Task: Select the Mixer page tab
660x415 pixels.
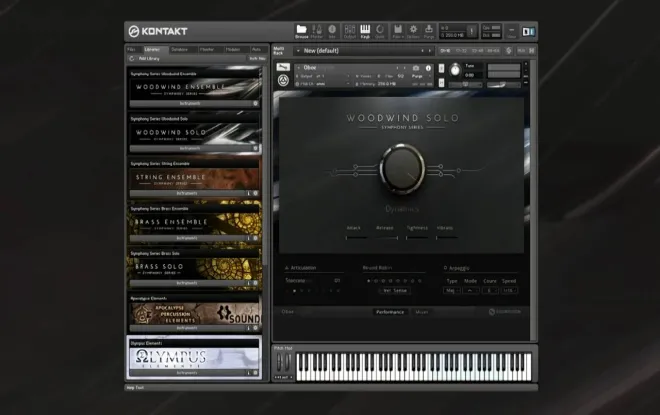Action: tap(422, 312)
